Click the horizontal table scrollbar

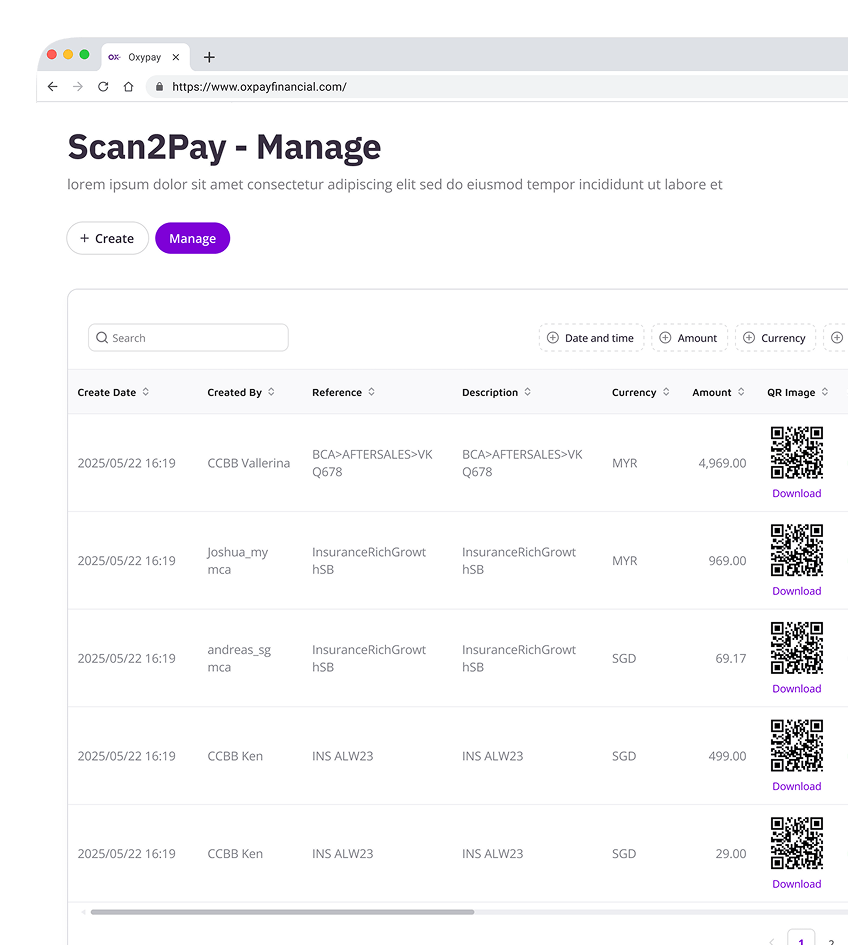pyautogui.click(x=282, y=912)
